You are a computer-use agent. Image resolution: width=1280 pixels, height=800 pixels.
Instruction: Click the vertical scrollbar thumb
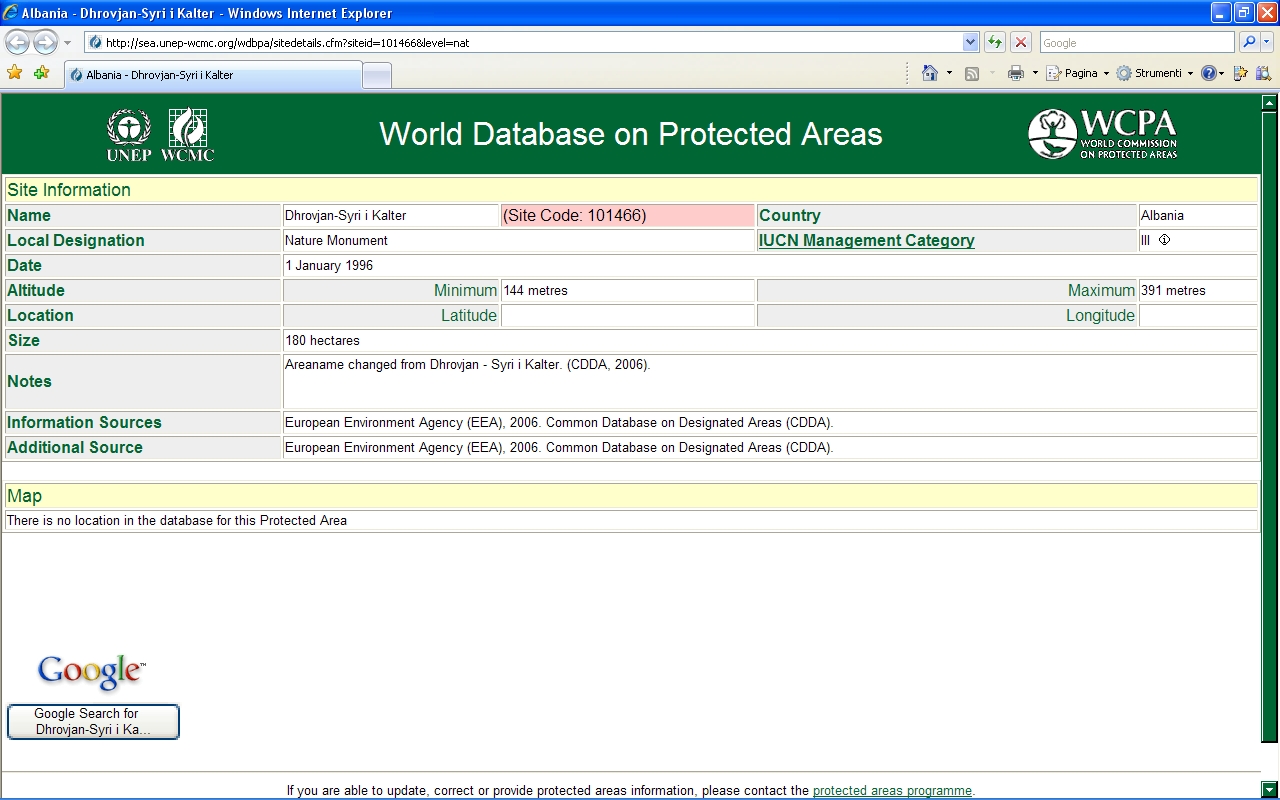1269,427
